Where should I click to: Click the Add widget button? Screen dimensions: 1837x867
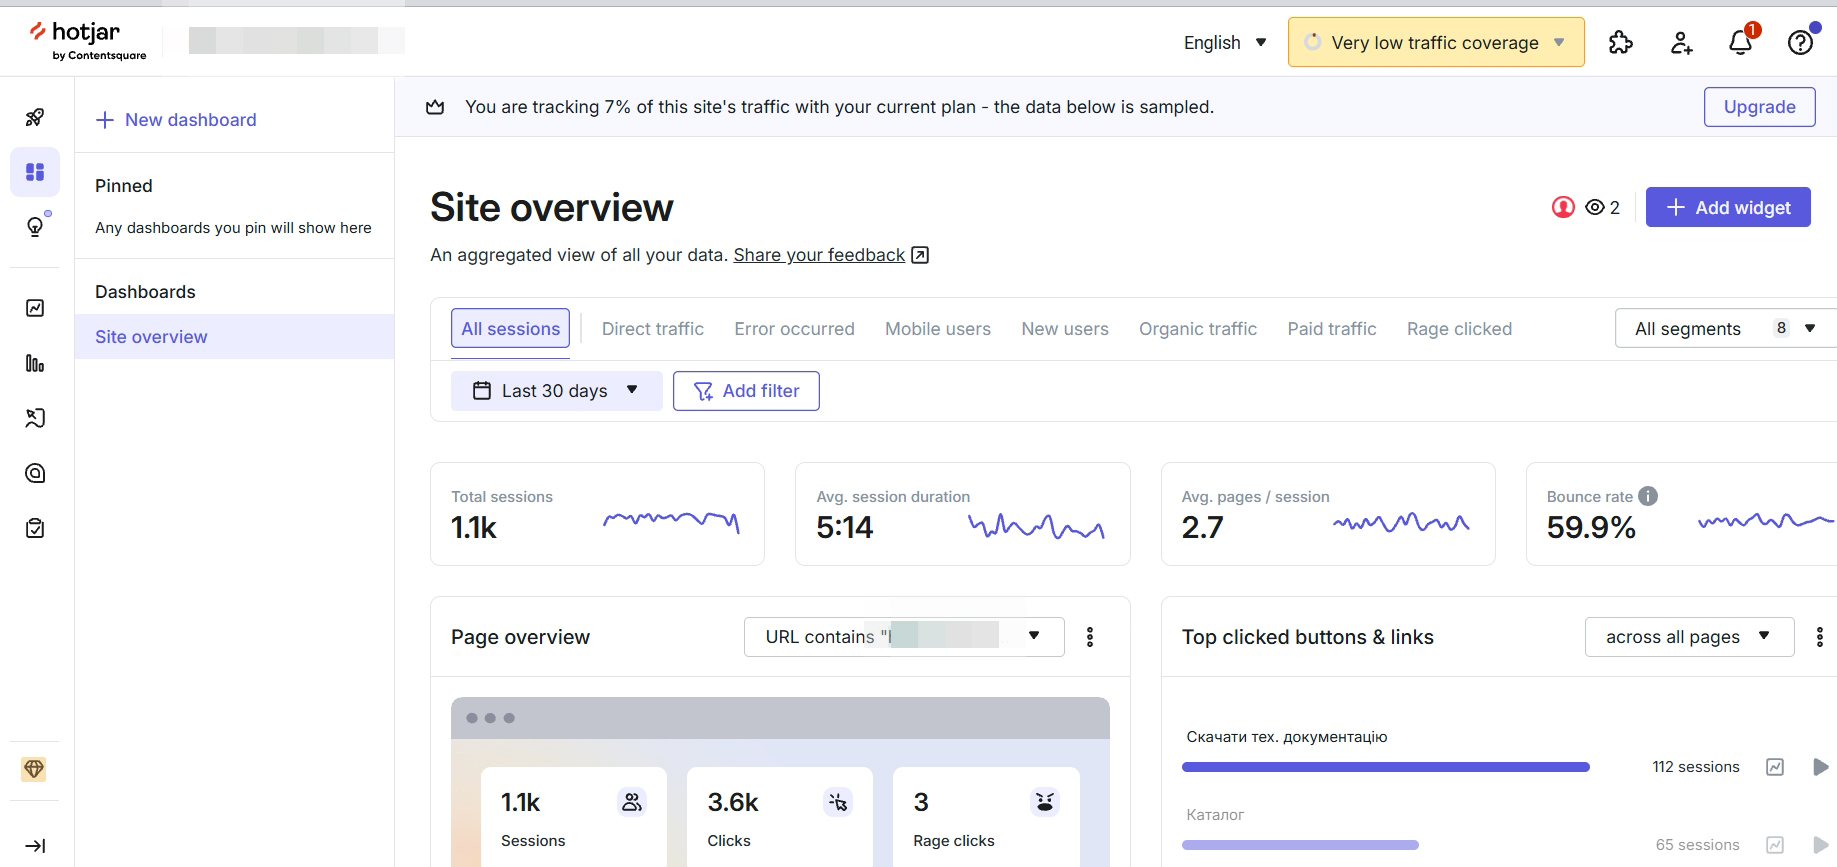coord(1728,207)
